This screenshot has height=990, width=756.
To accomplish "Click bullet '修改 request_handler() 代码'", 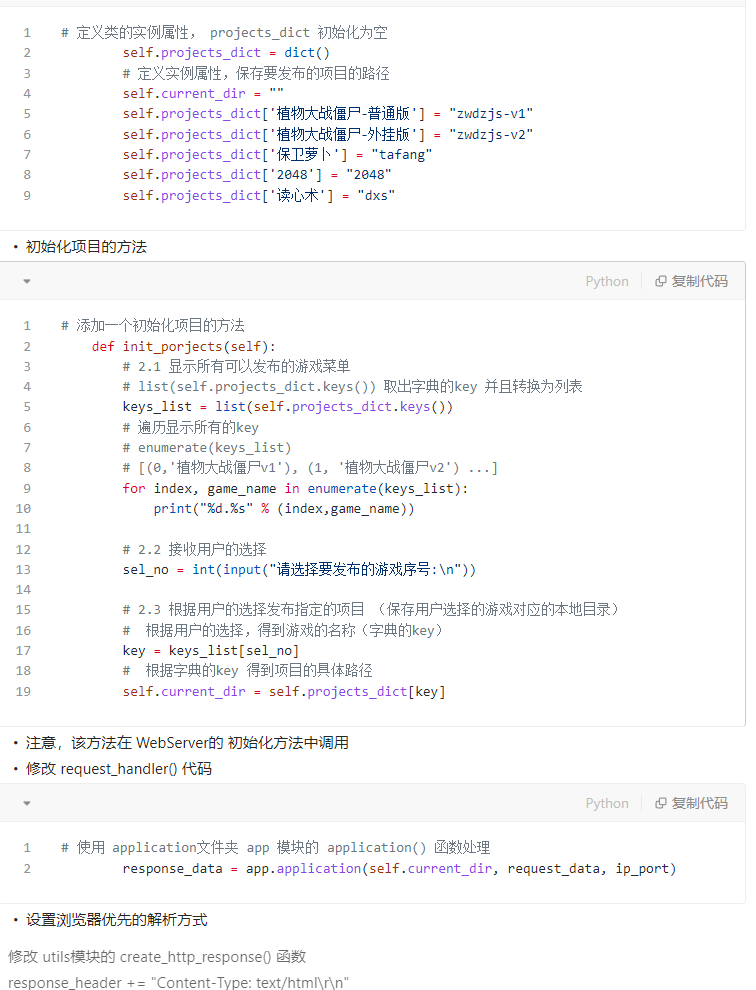I will pyautogui.click(x=119, y=769).
